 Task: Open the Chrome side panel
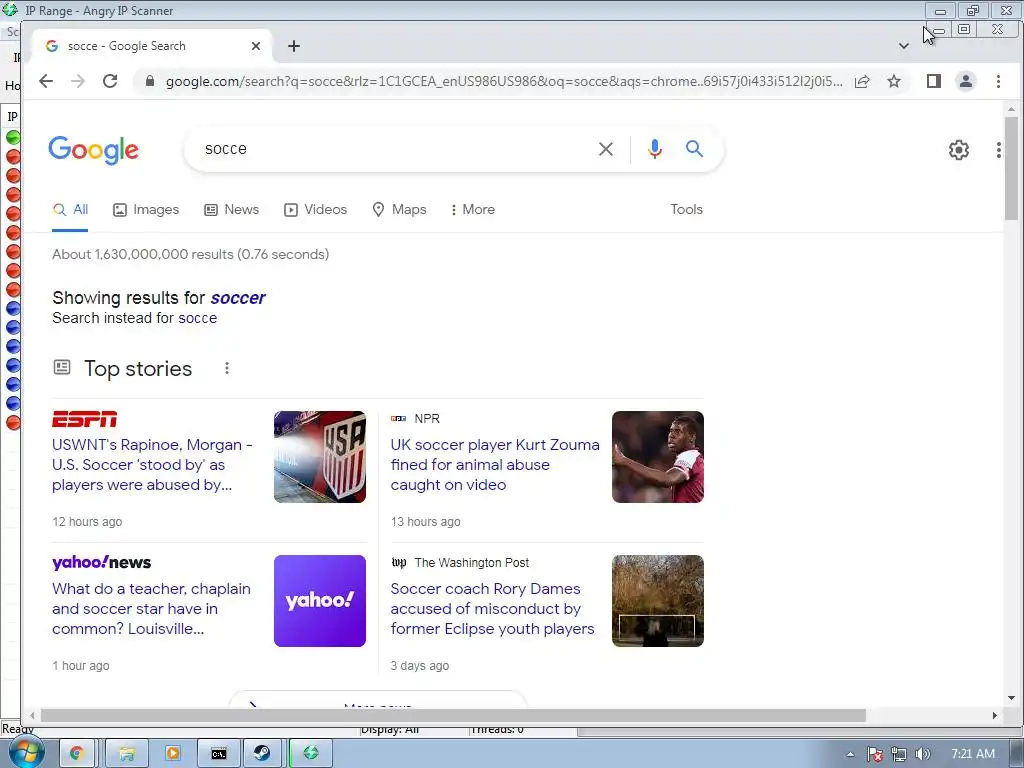coord(934,81)
